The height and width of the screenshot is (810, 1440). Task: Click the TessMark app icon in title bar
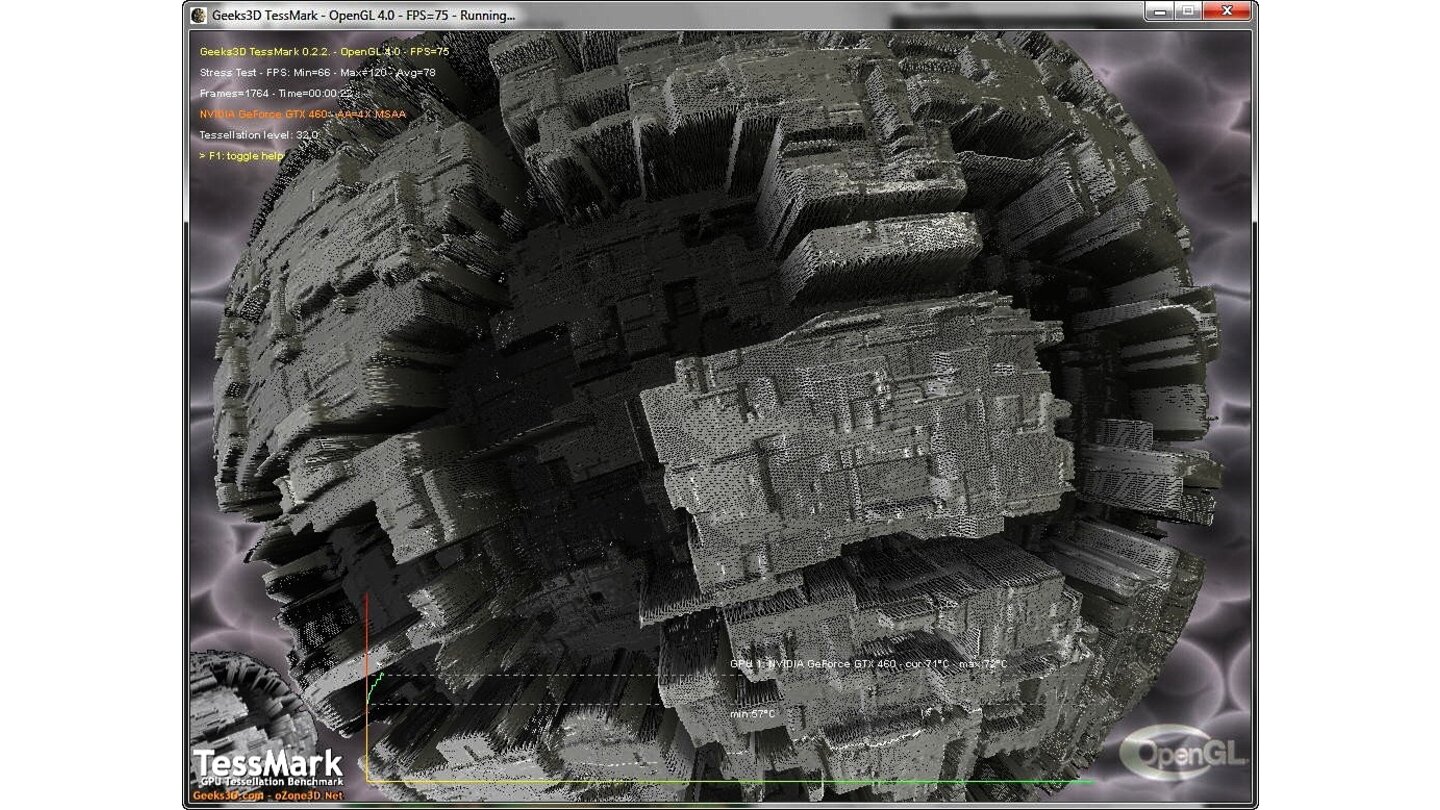(x=199, y=15)
